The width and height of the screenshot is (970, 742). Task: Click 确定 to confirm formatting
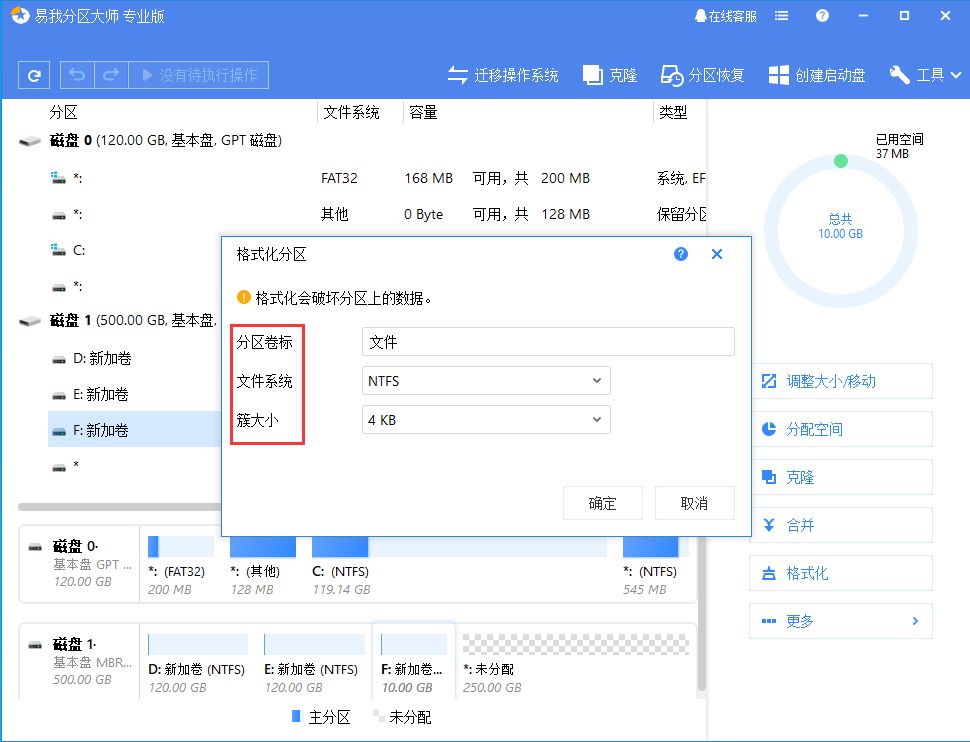point(603,503)
